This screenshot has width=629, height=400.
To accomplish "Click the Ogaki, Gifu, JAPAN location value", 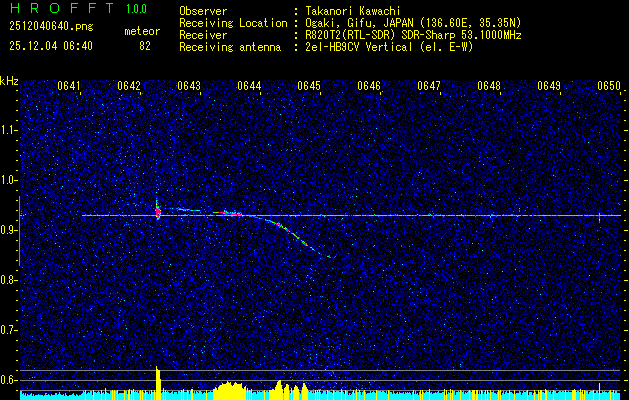I will pyautogui.click(x=412, y=23).
